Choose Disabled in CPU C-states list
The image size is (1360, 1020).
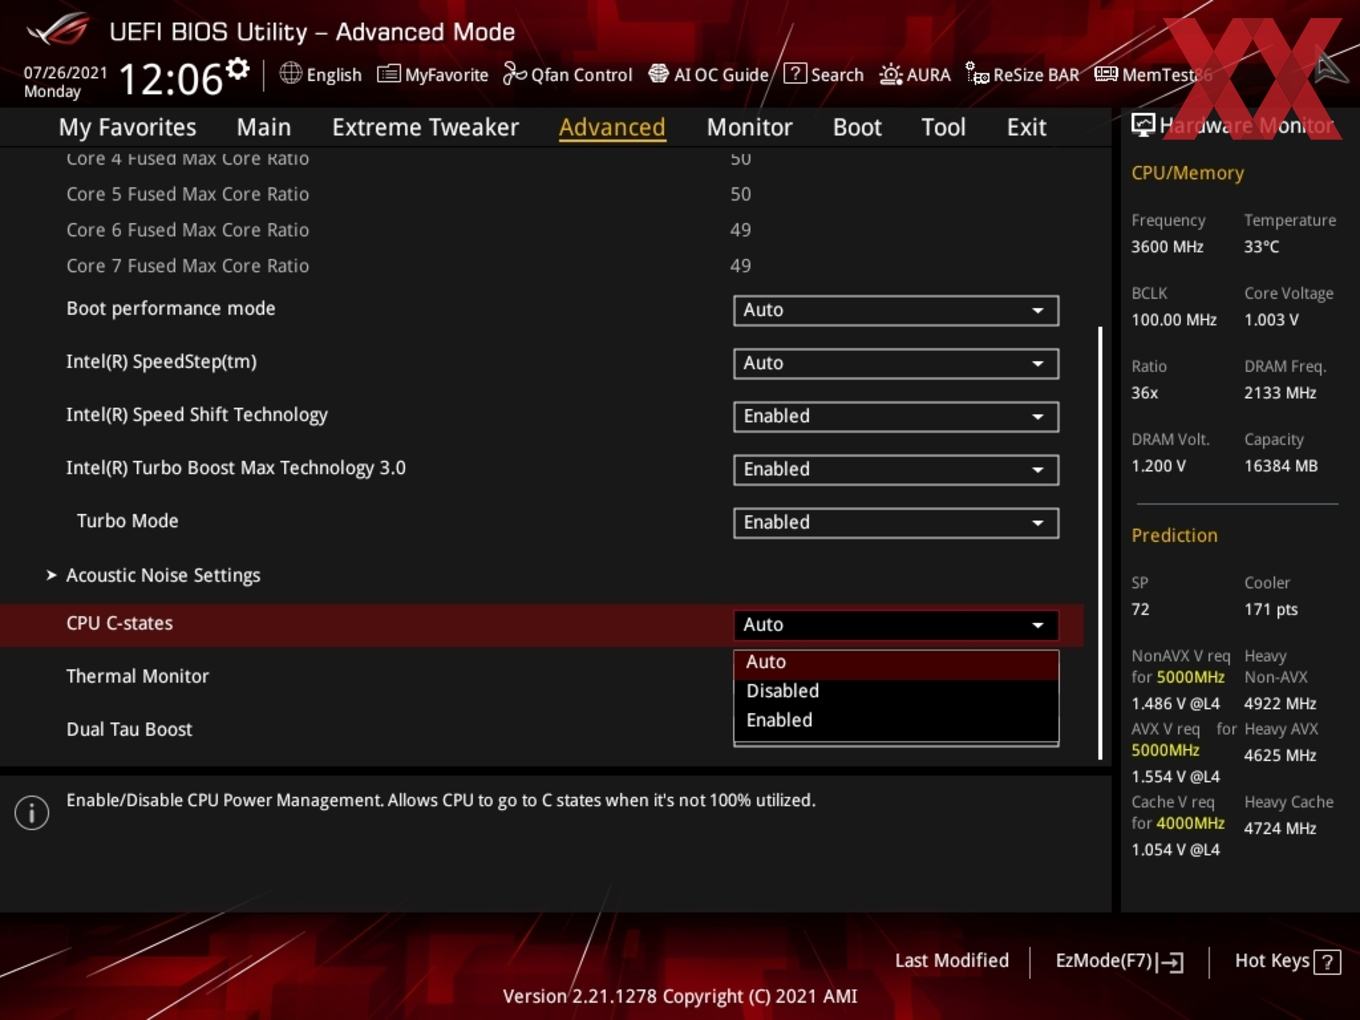896,691
